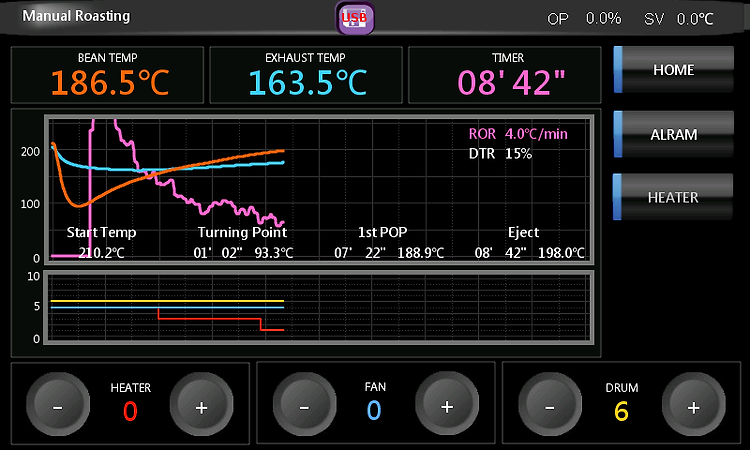Tap the OP 0.0% value
This screenshot has width=750, height=450.
coord(603,19)
